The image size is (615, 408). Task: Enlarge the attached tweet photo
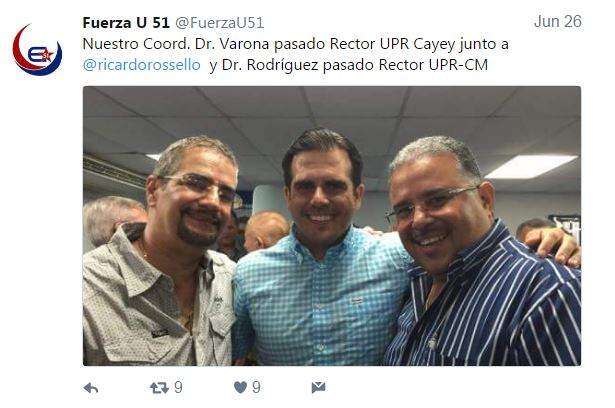click(332, 226)
